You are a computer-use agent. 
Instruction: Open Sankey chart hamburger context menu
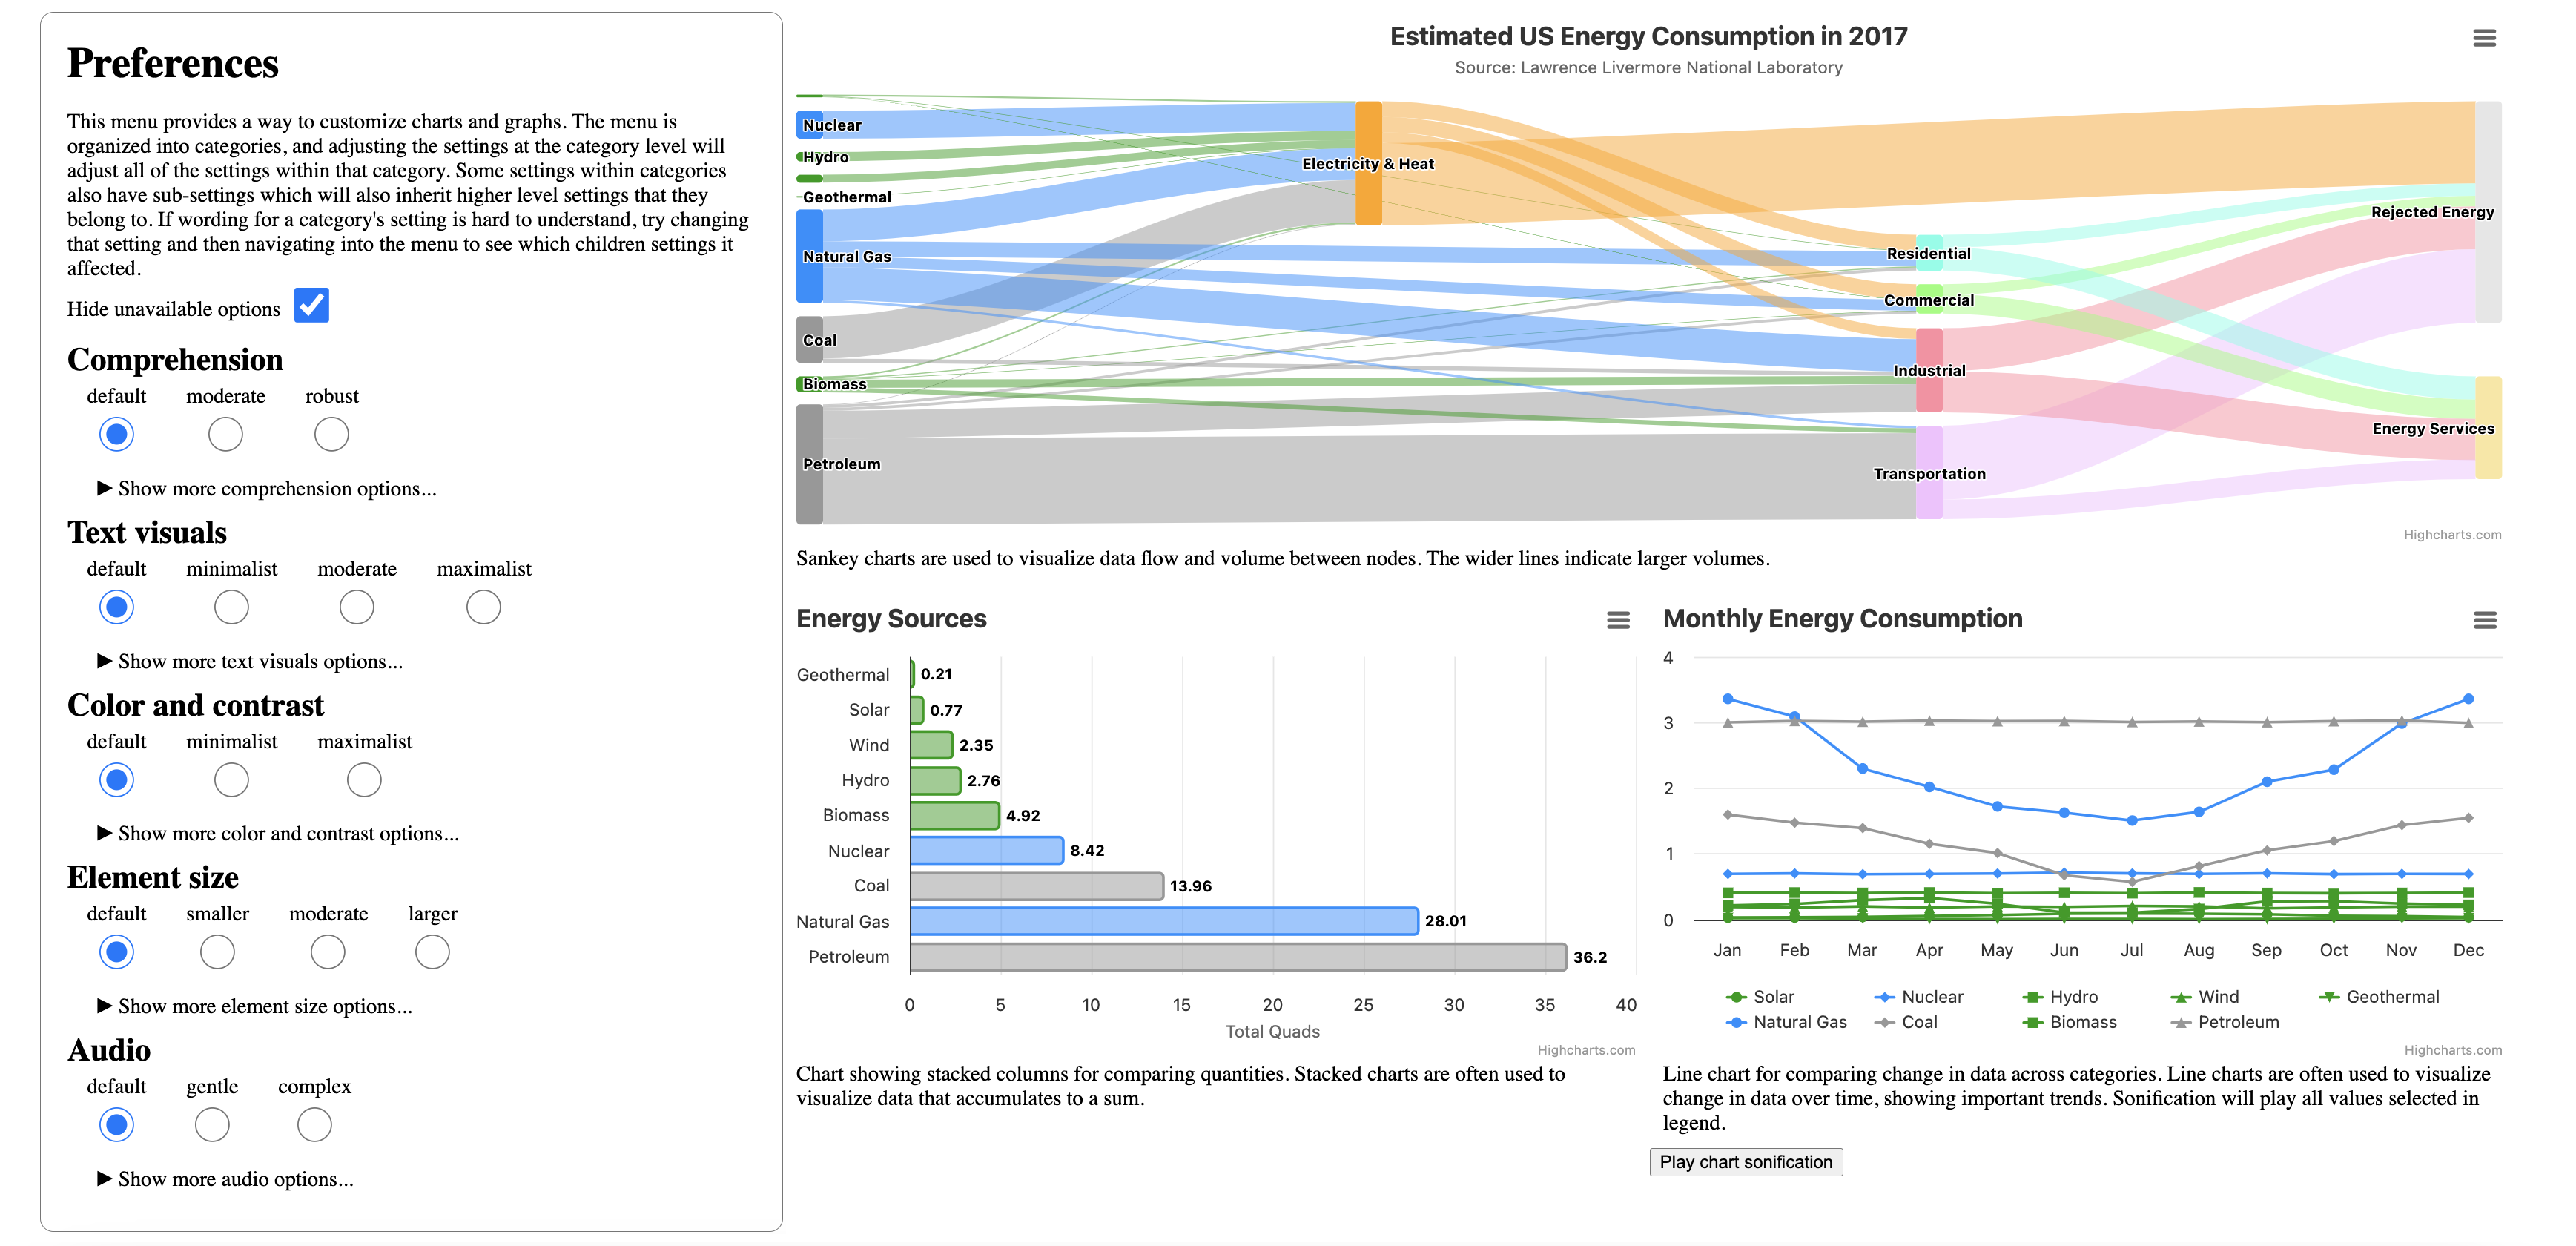(2483, 38)
